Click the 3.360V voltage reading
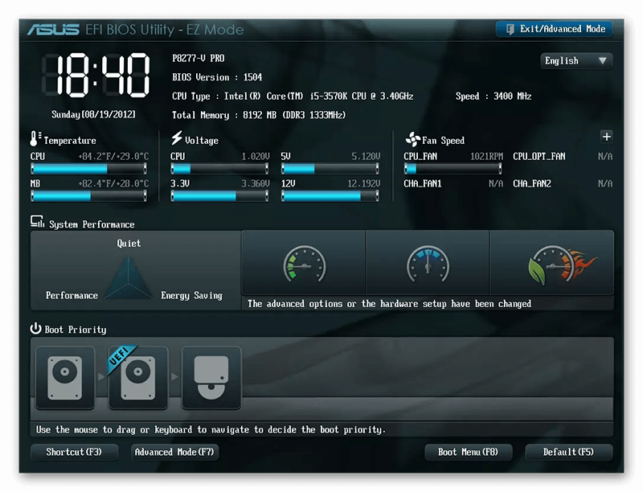Viewport: 643px width, 492px height. (255, 184)
